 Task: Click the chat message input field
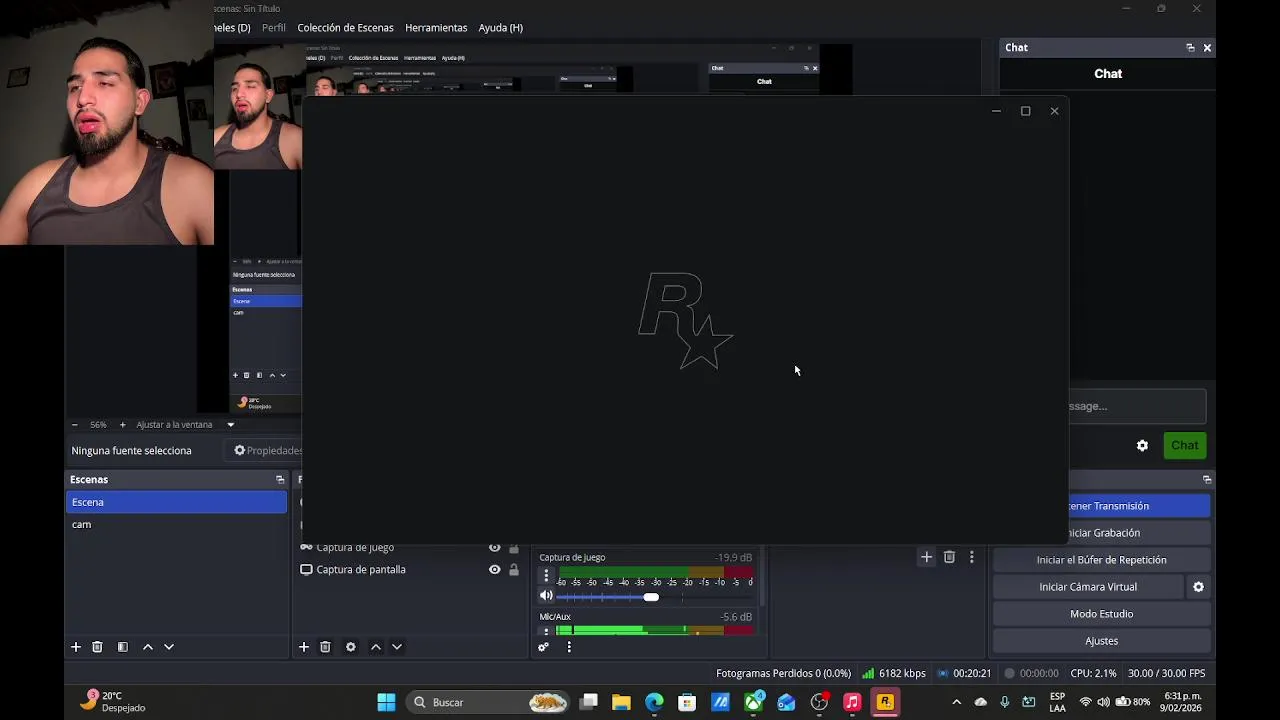click(x=1137, y=406)
